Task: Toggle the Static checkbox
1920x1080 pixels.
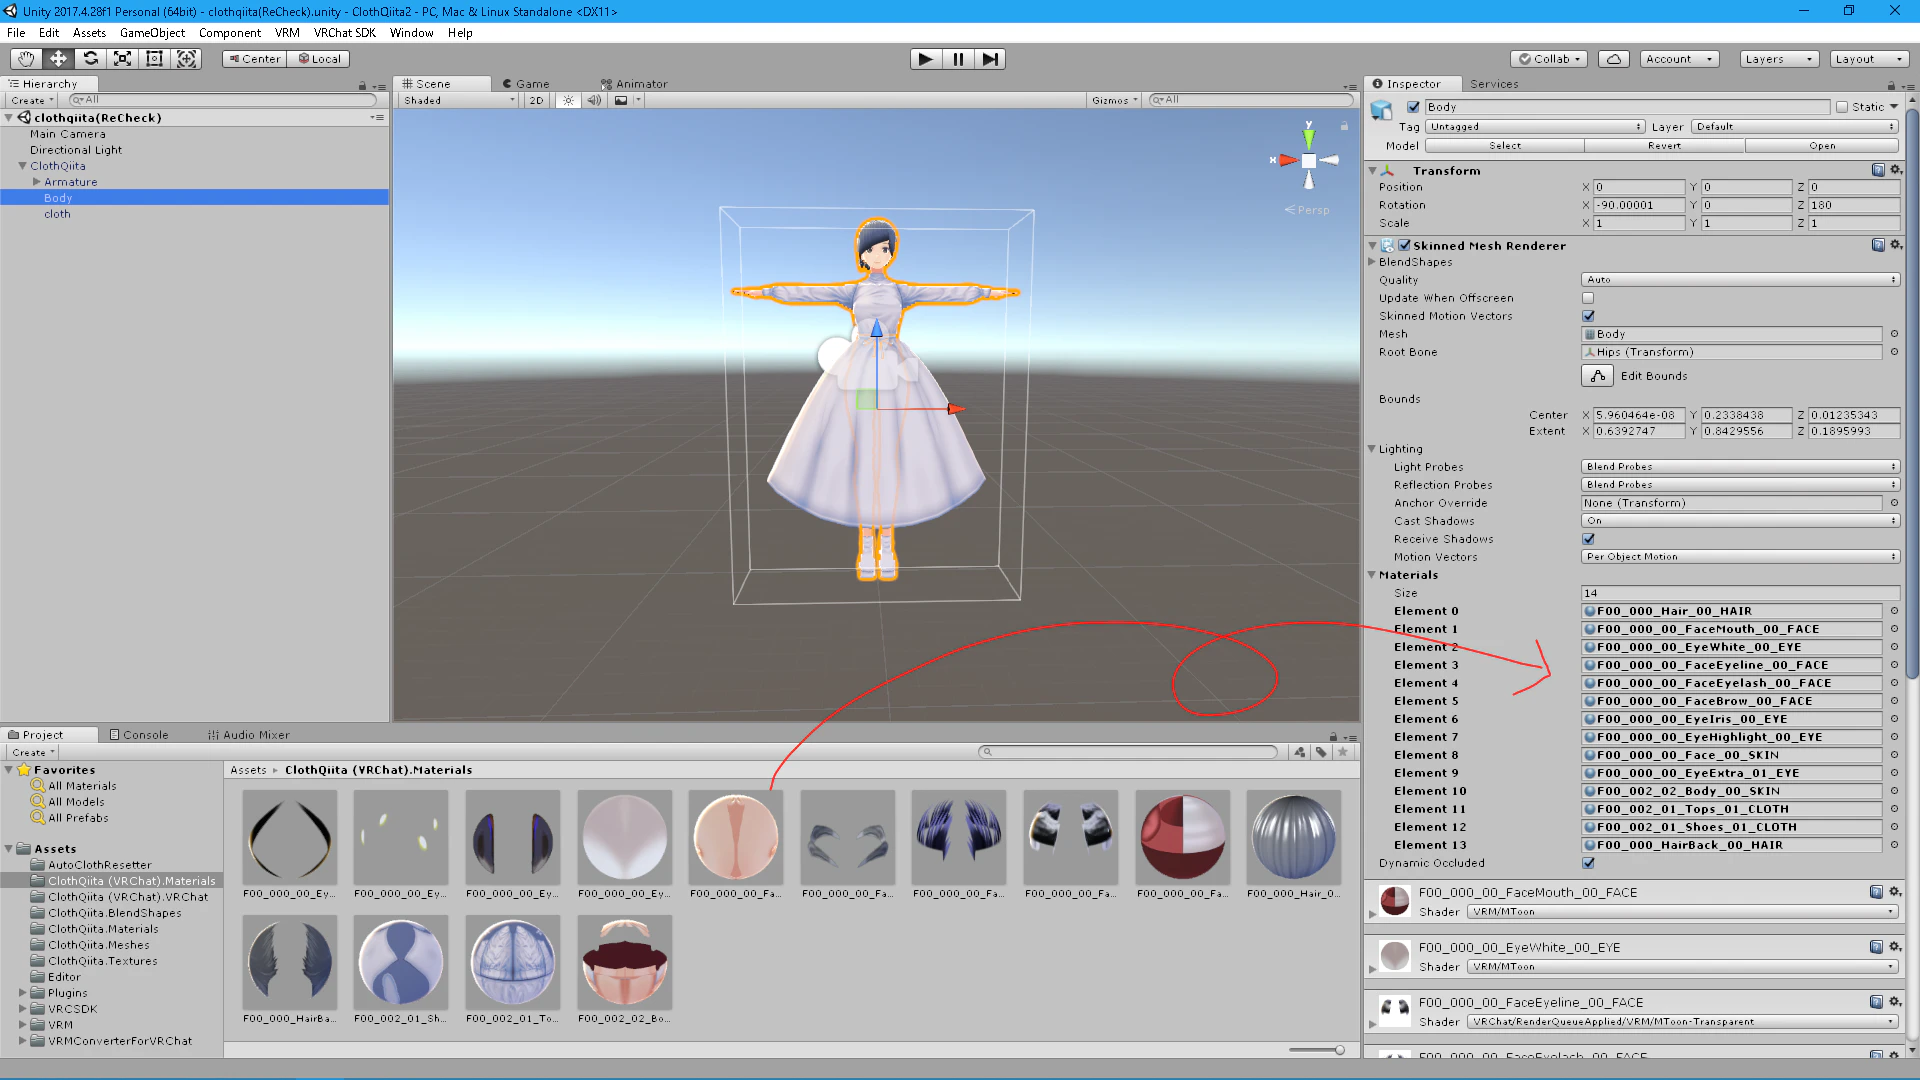Action: [1842, 107]
